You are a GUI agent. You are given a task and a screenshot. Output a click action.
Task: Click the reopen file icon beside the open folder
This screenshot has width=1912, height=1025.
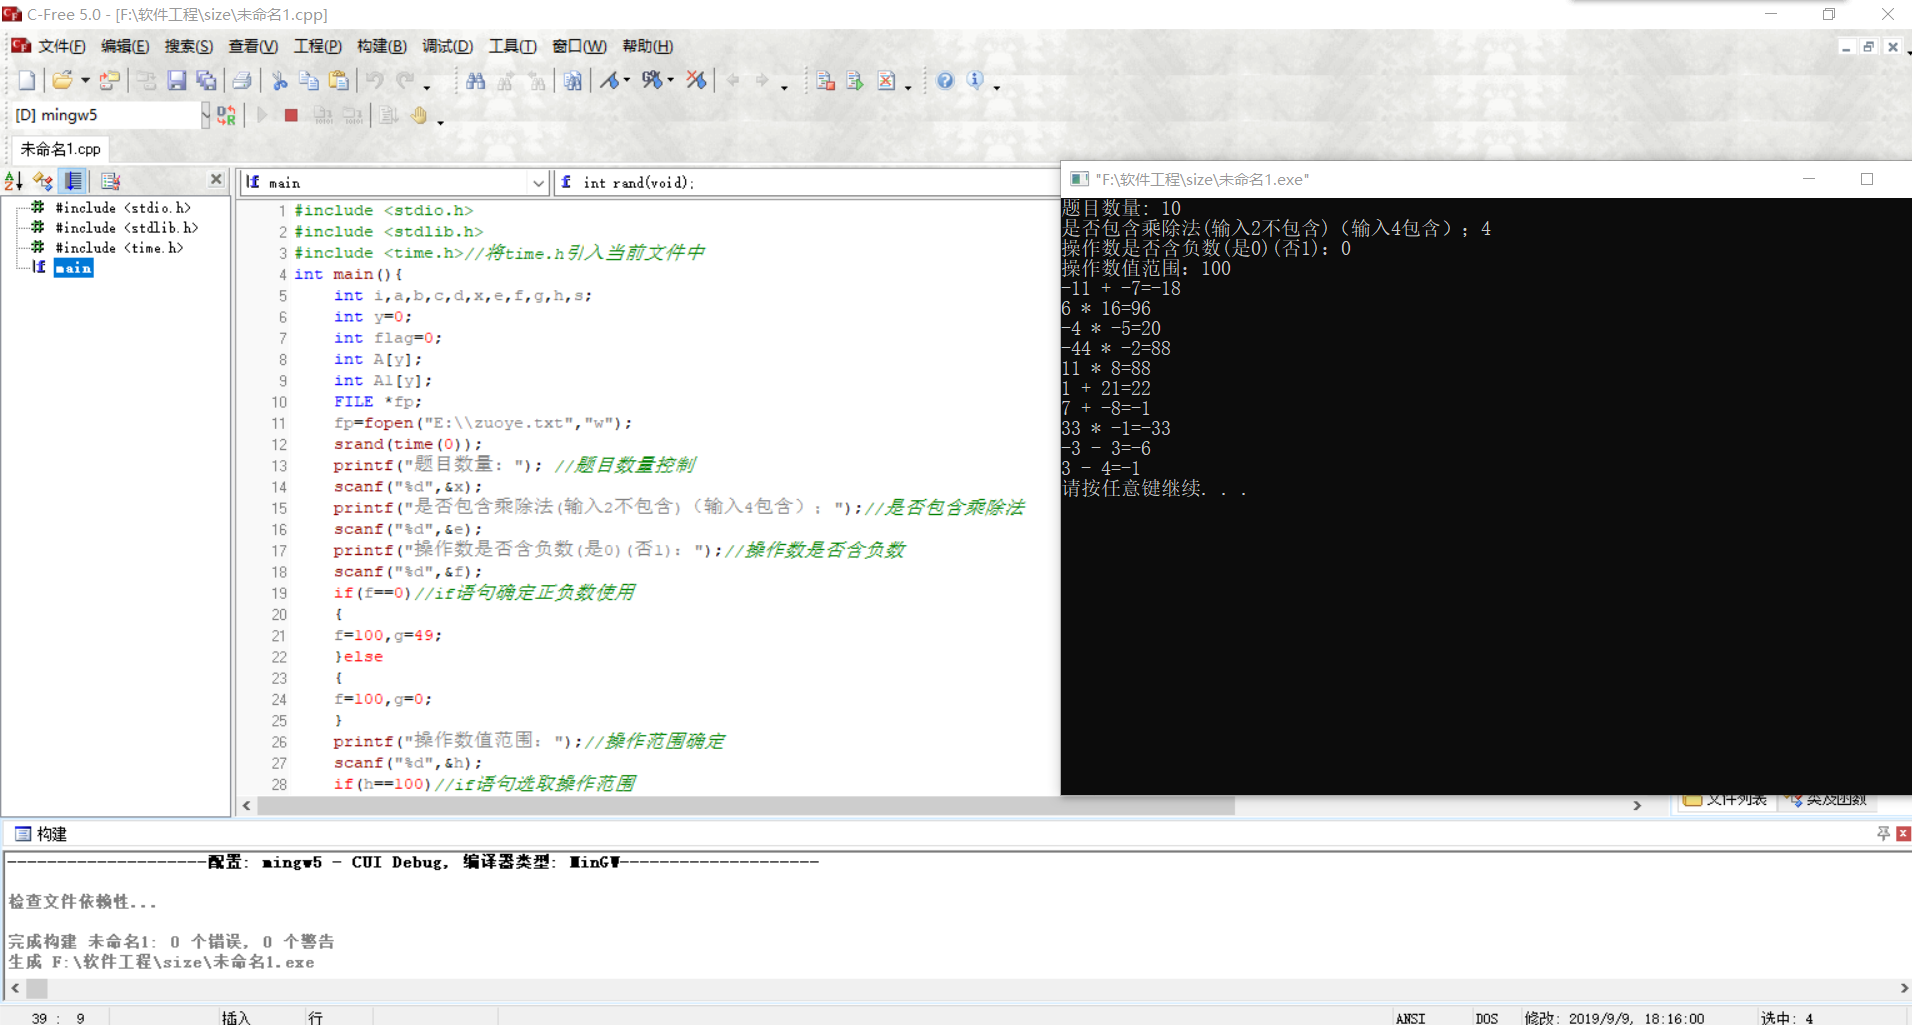pyautogui.click(x=110, y=81)
